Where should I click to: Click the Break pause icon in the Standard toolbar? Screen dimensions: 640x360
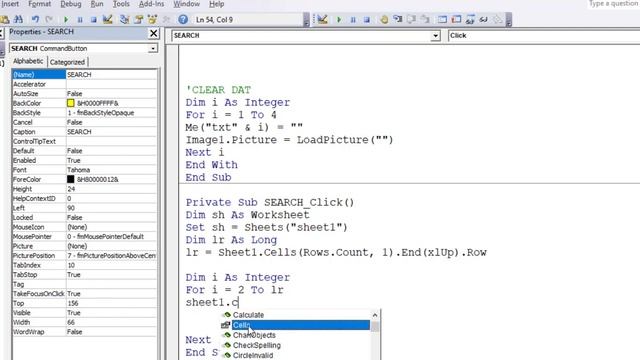pyautogui.click(x=80, y=19)
